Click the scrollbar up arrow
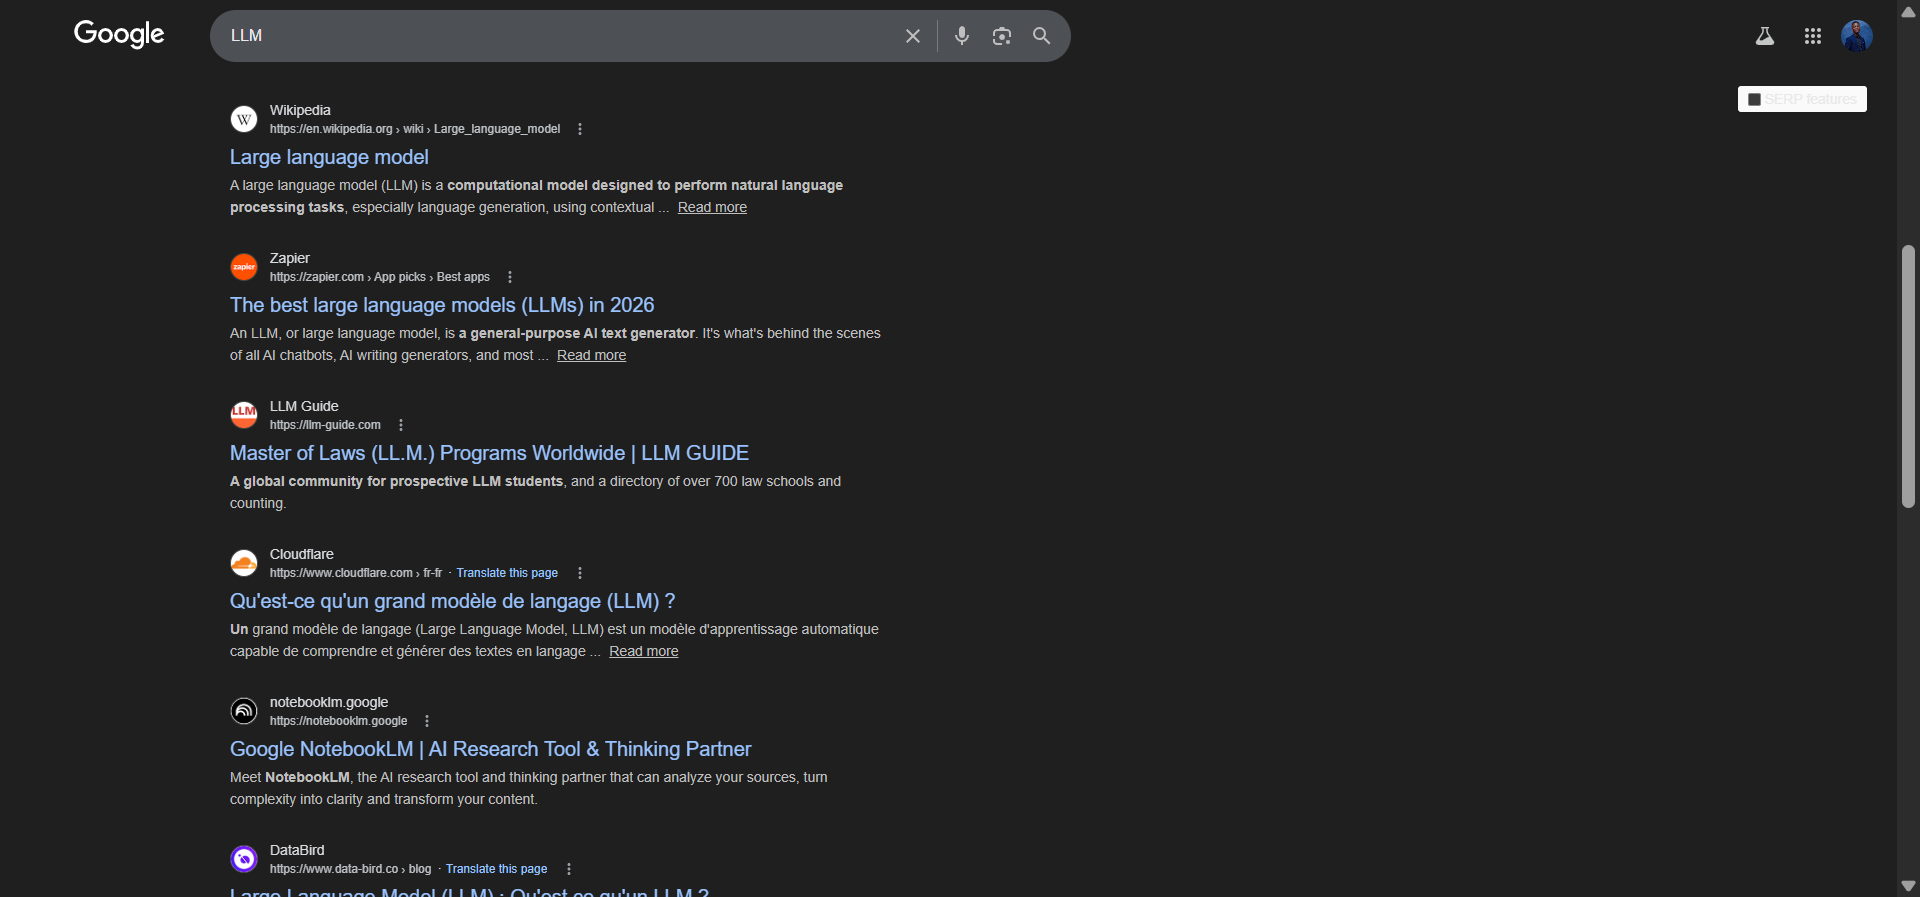Image resolution: width=1920 pixels, height=897 pixels. point(1908,11)
